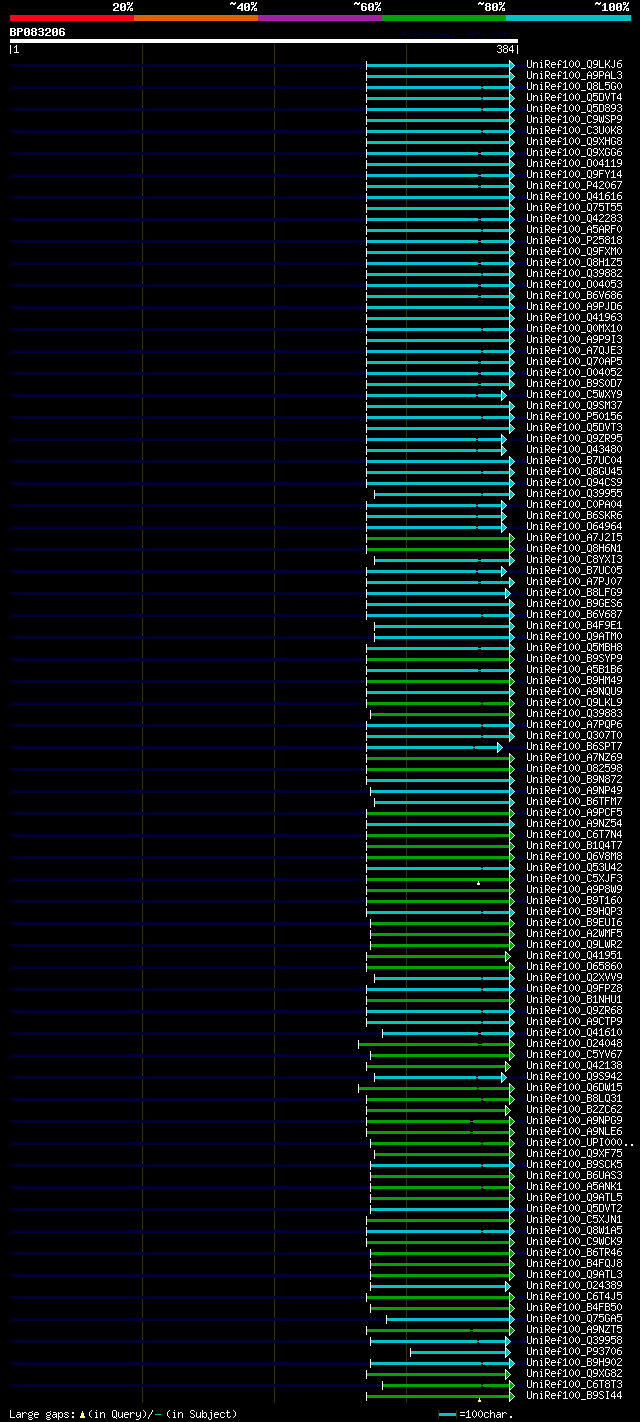Click label UniRef100_Q39883

pos(574,713)
